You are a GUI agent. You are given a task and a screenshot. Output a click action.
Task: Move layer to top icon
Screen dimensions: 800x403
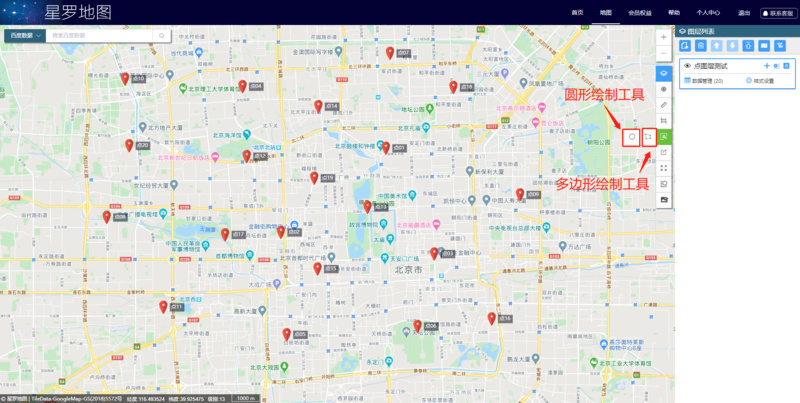coord(748,46)
